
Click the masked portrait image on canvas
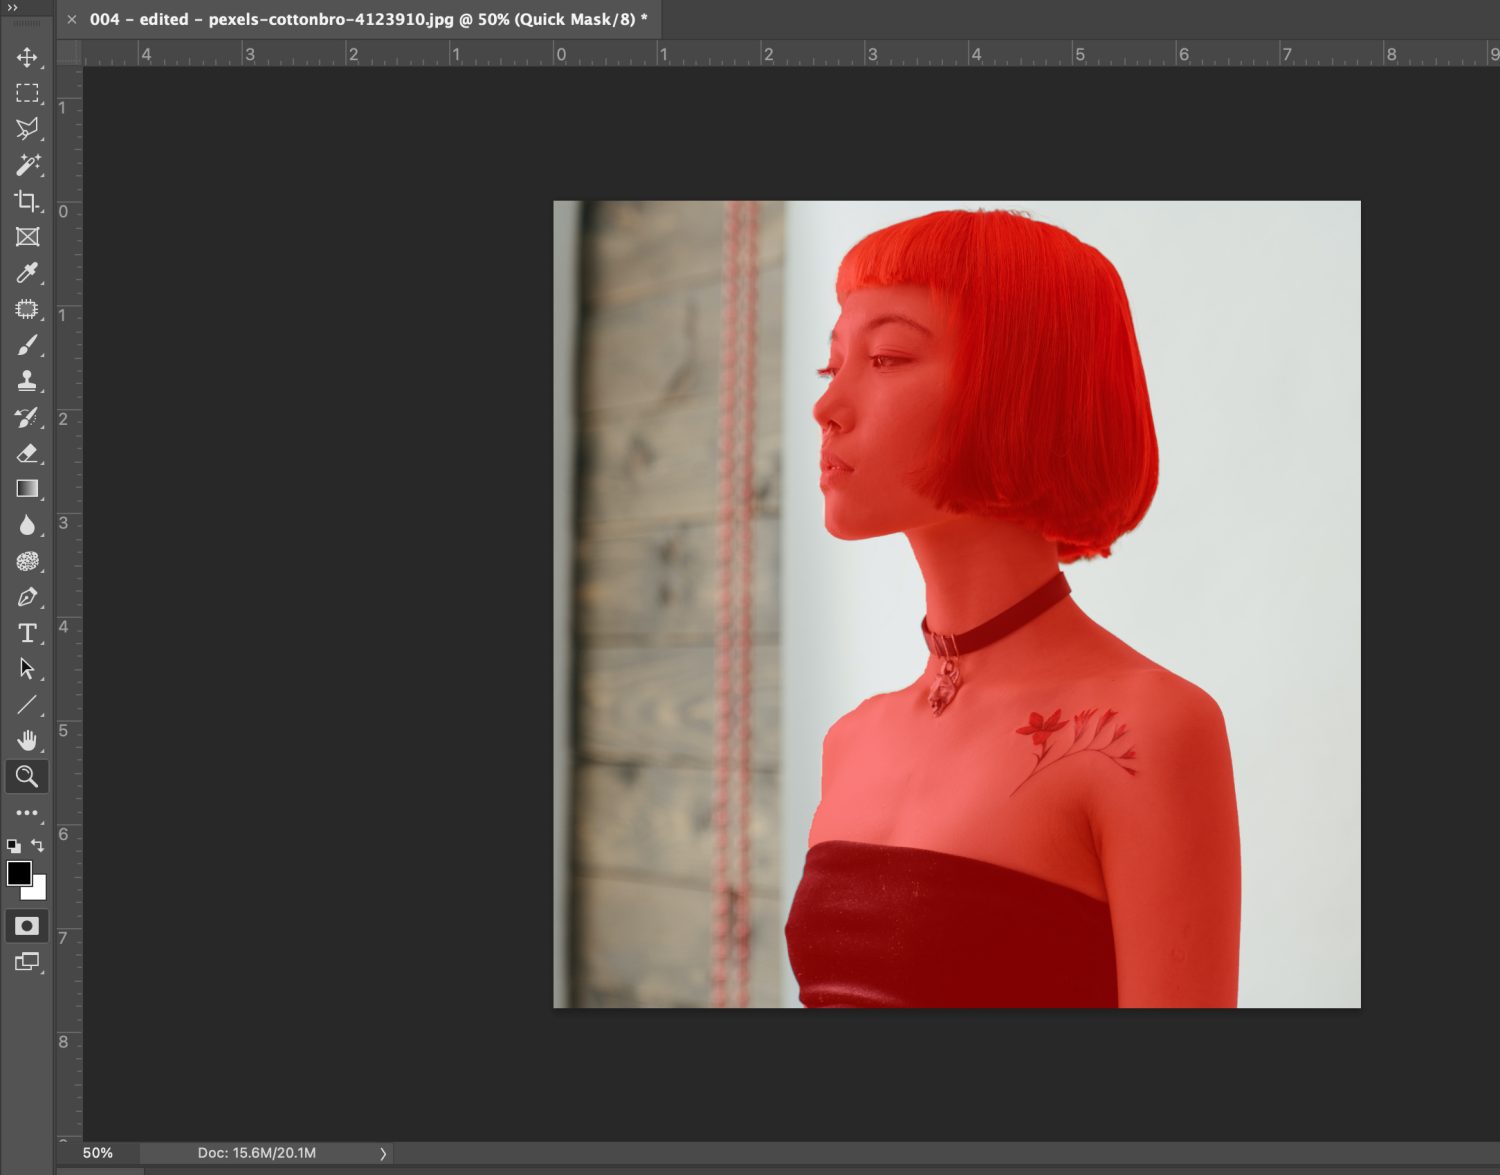pyautogui.click(x=957, y=604)
